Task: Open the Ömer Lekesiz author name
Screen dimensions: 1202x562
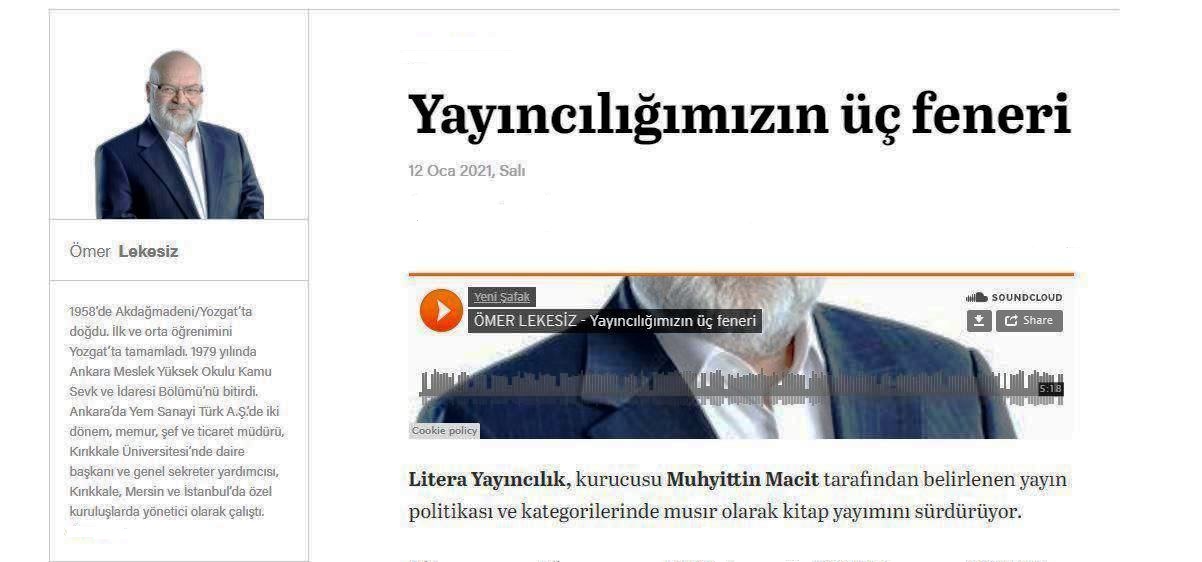Action: pyautogui.click(x=124, y=252)
